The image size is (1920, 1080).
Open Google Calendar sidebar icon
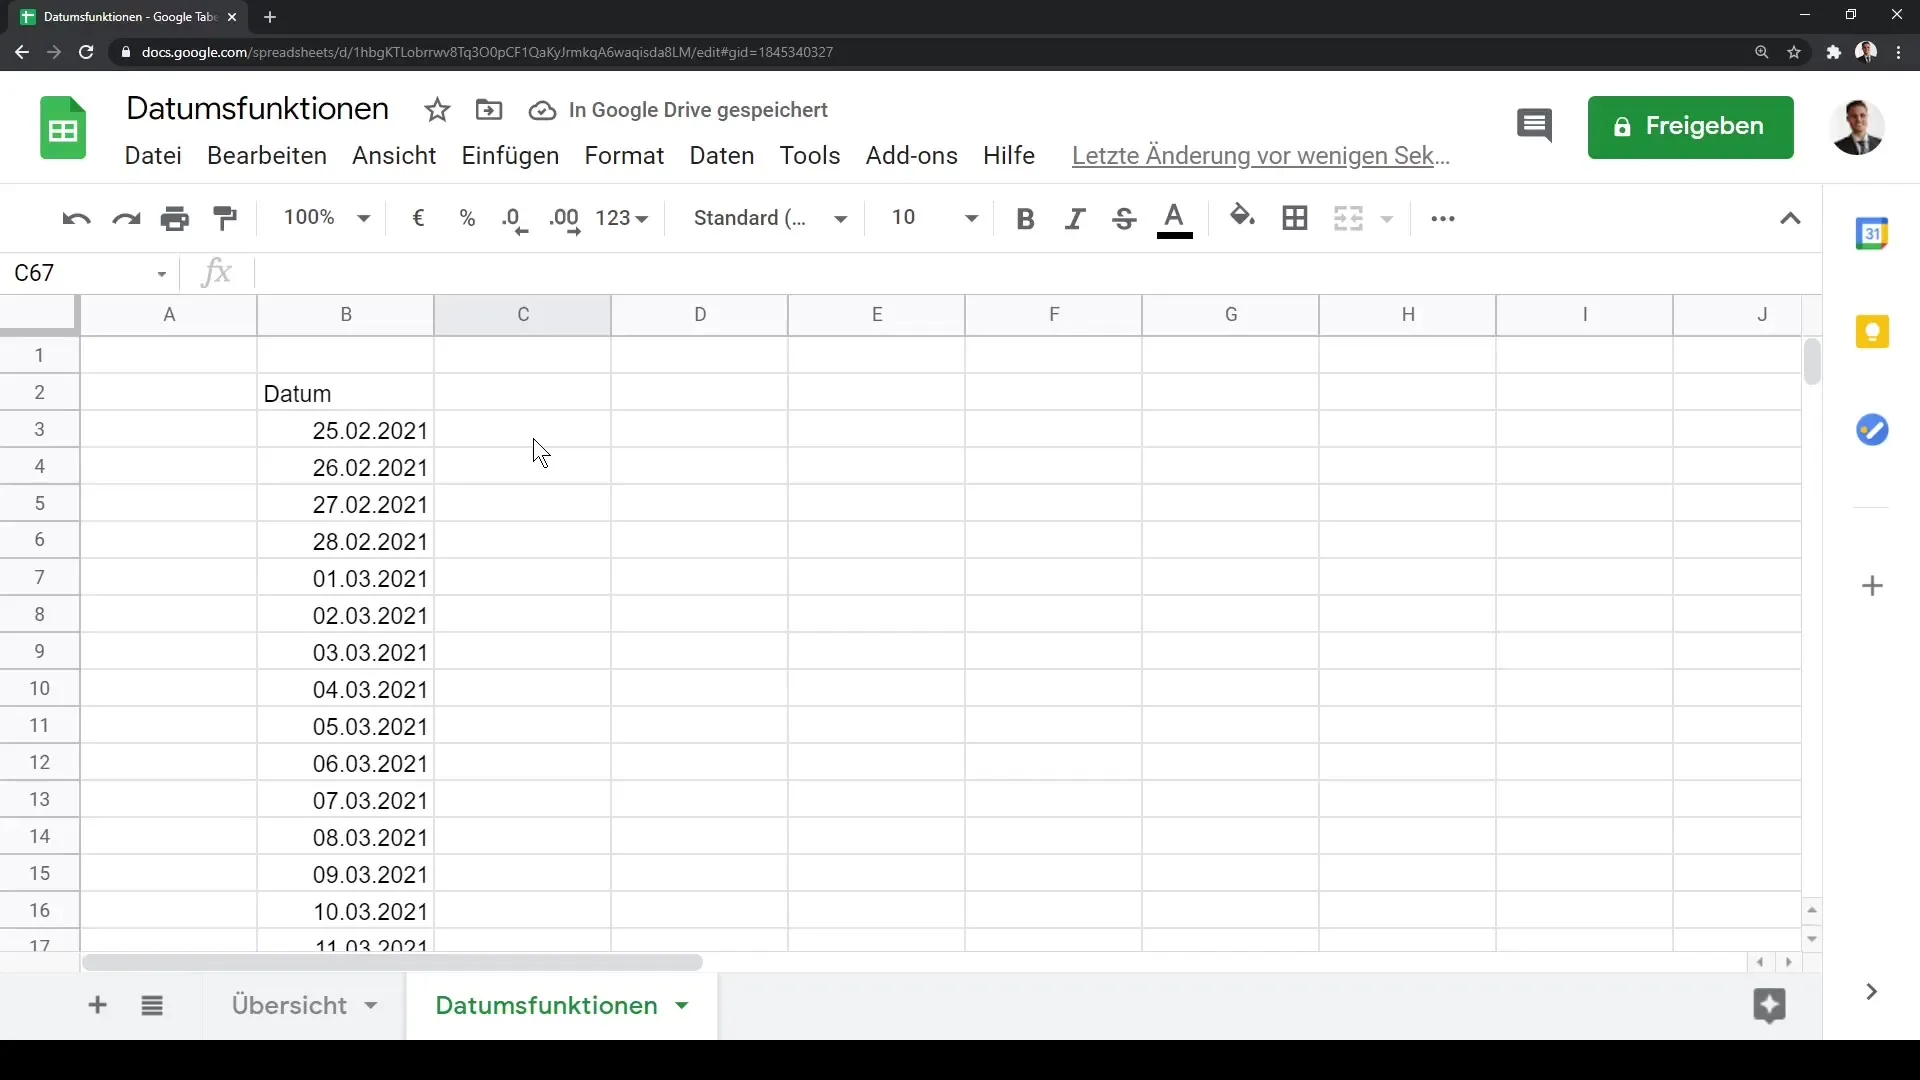1872,234
